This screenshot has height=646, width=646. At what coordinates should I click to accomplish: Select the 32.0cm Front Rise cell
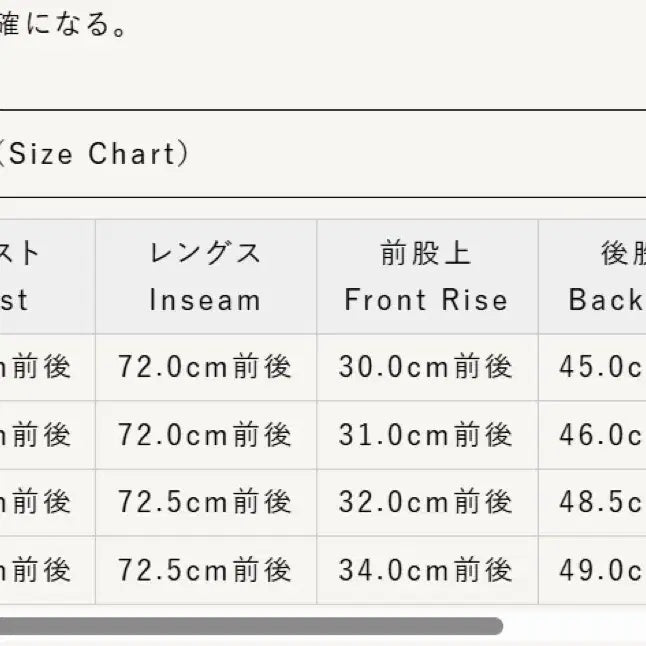tap(426, 502)
